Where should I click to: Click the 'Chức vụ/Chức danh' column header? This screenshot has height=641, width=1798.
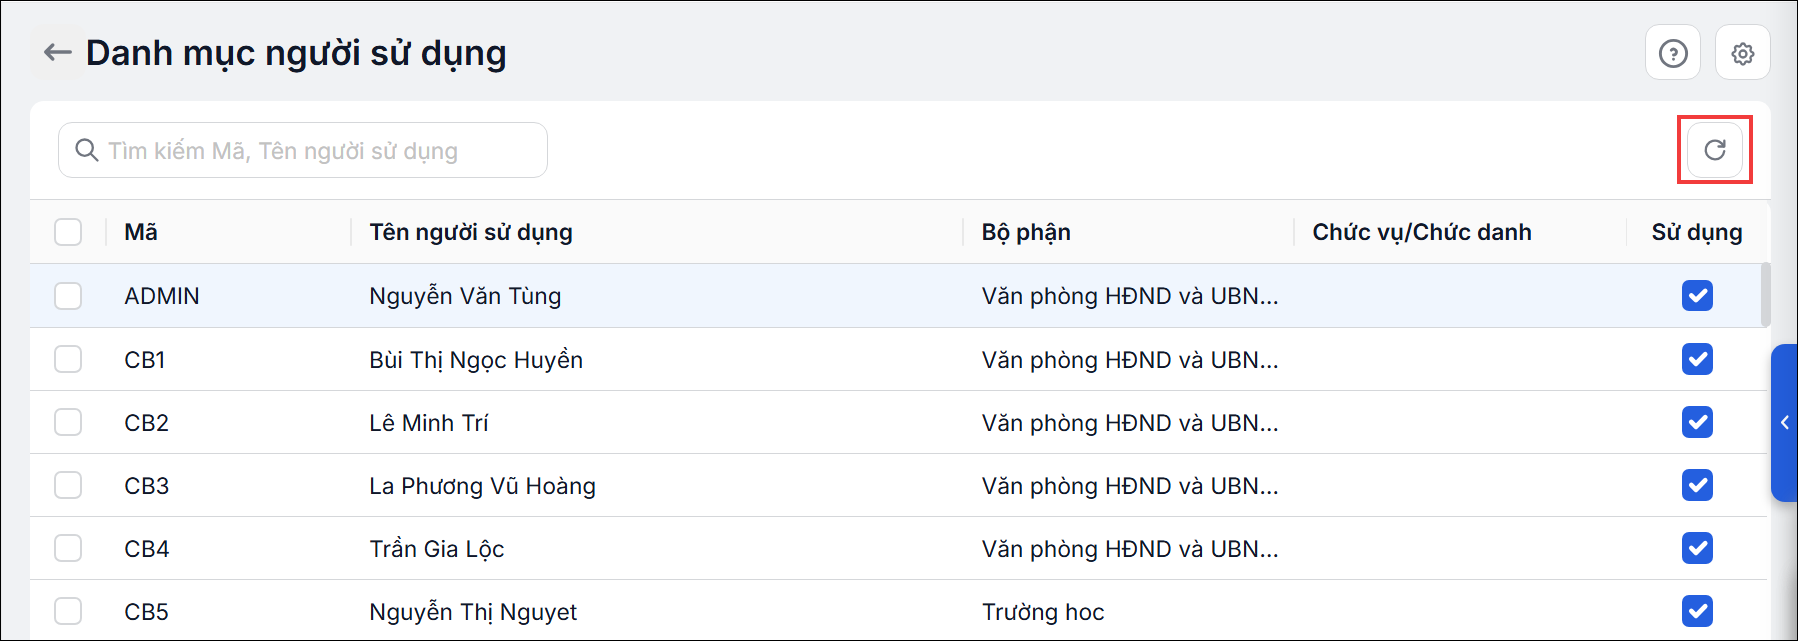point(1422,232)
